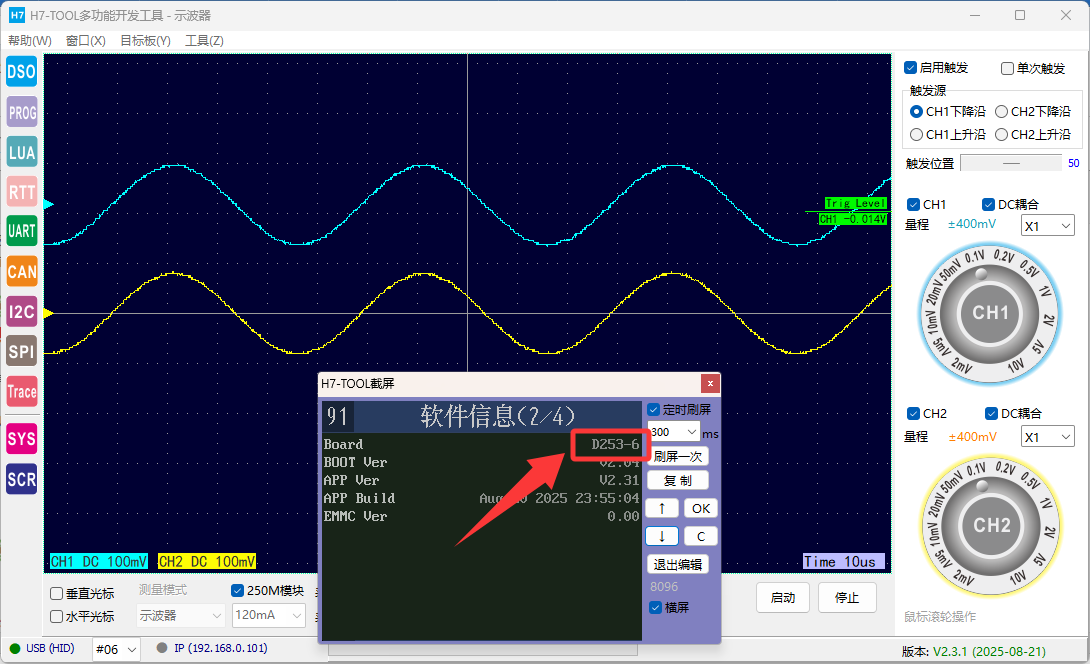This screenshot has height=664, width=1090.
Task: Select CH2上升沿 trigger source
Action: point(1002,134)
